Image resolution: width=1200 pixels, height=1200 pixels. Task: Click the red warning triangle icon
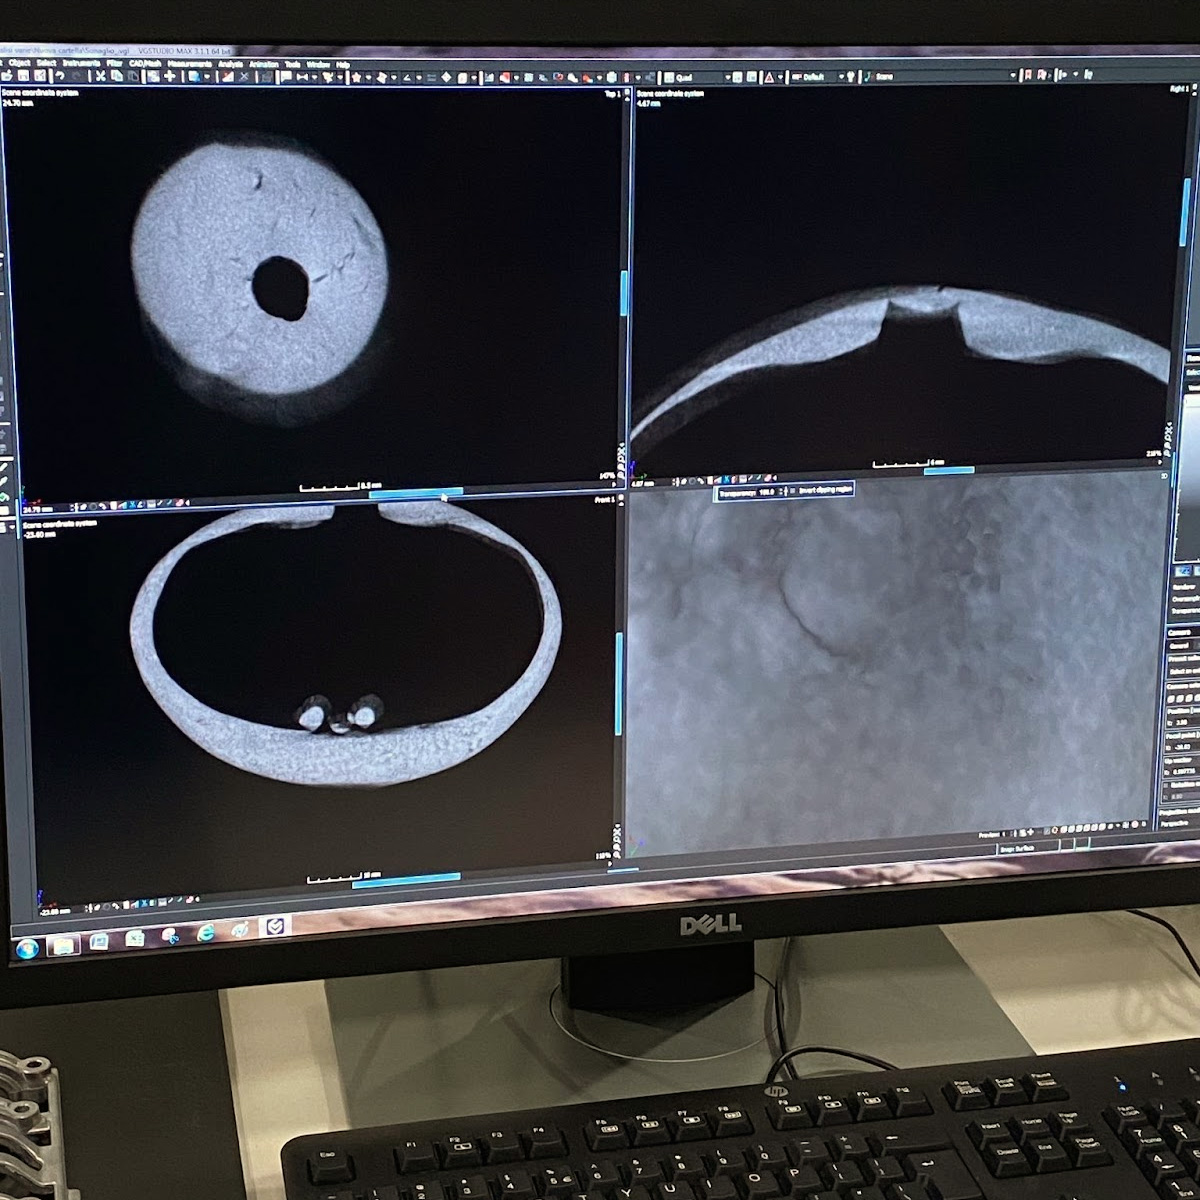tap(768, 77)
